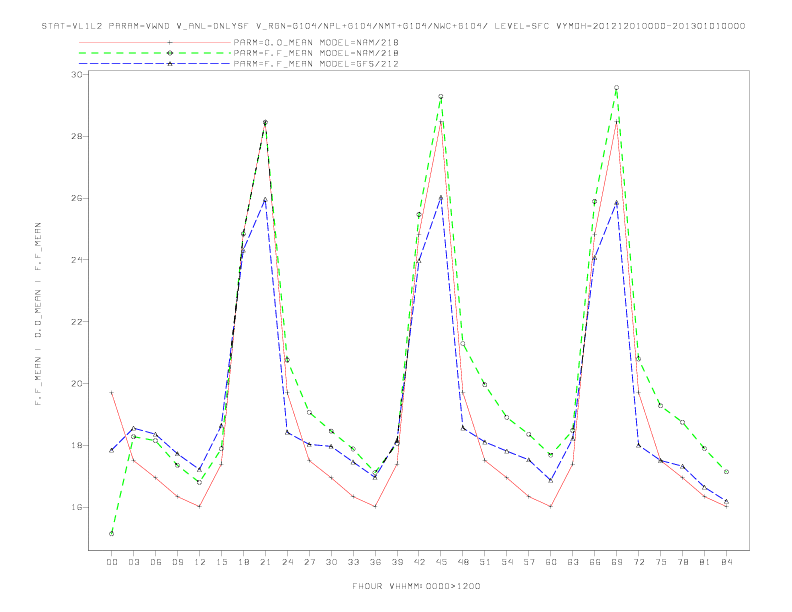Click the x-axis title FHOUR VHHMM:0000>1200
This screenshot has width=792, height=612.
pyautogui.click(x=416, y=586)
